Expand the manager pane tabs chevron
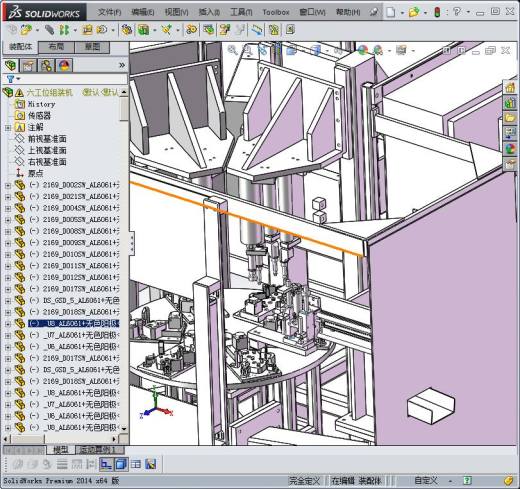The width and height of the screenshot is (520, 489). (x=122, y=65)
